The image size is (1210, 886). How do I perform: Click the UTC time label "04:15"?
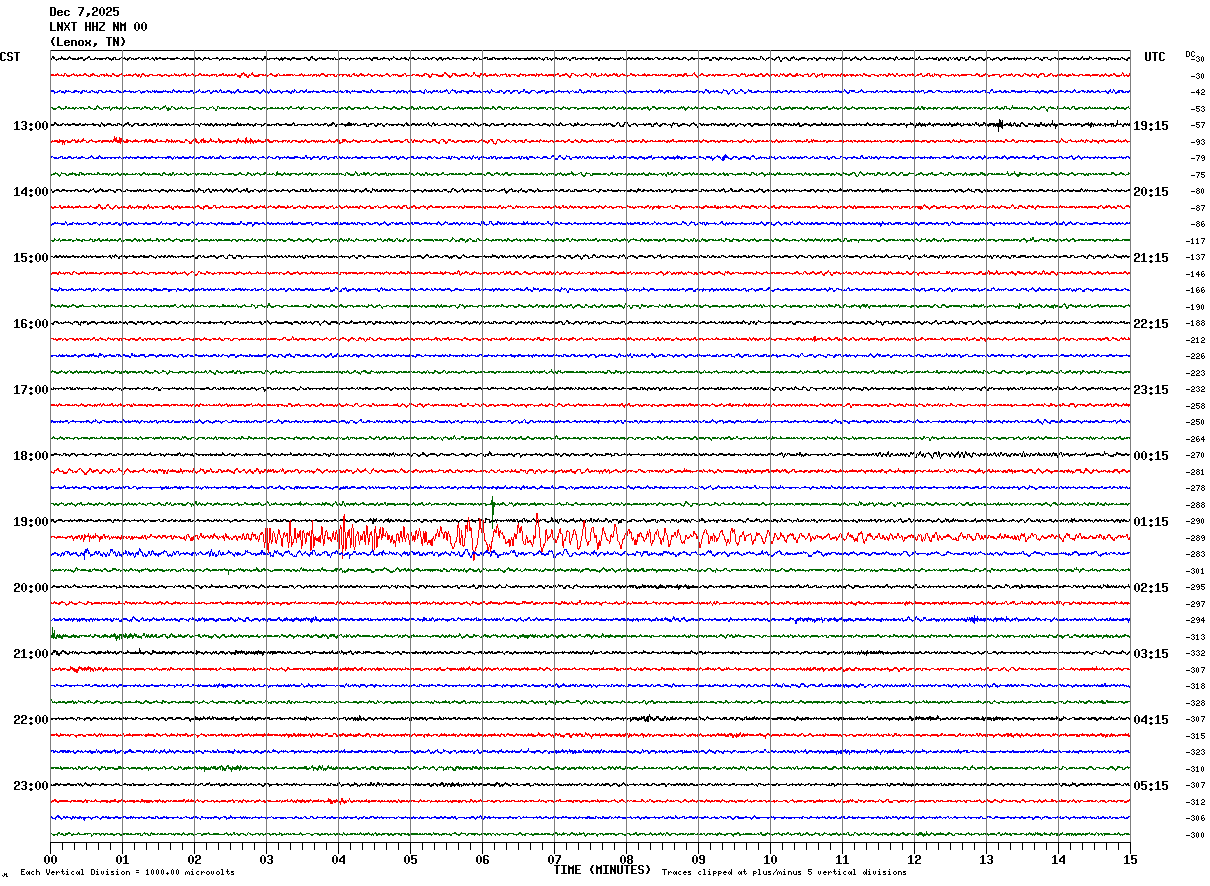[1151, 720]
